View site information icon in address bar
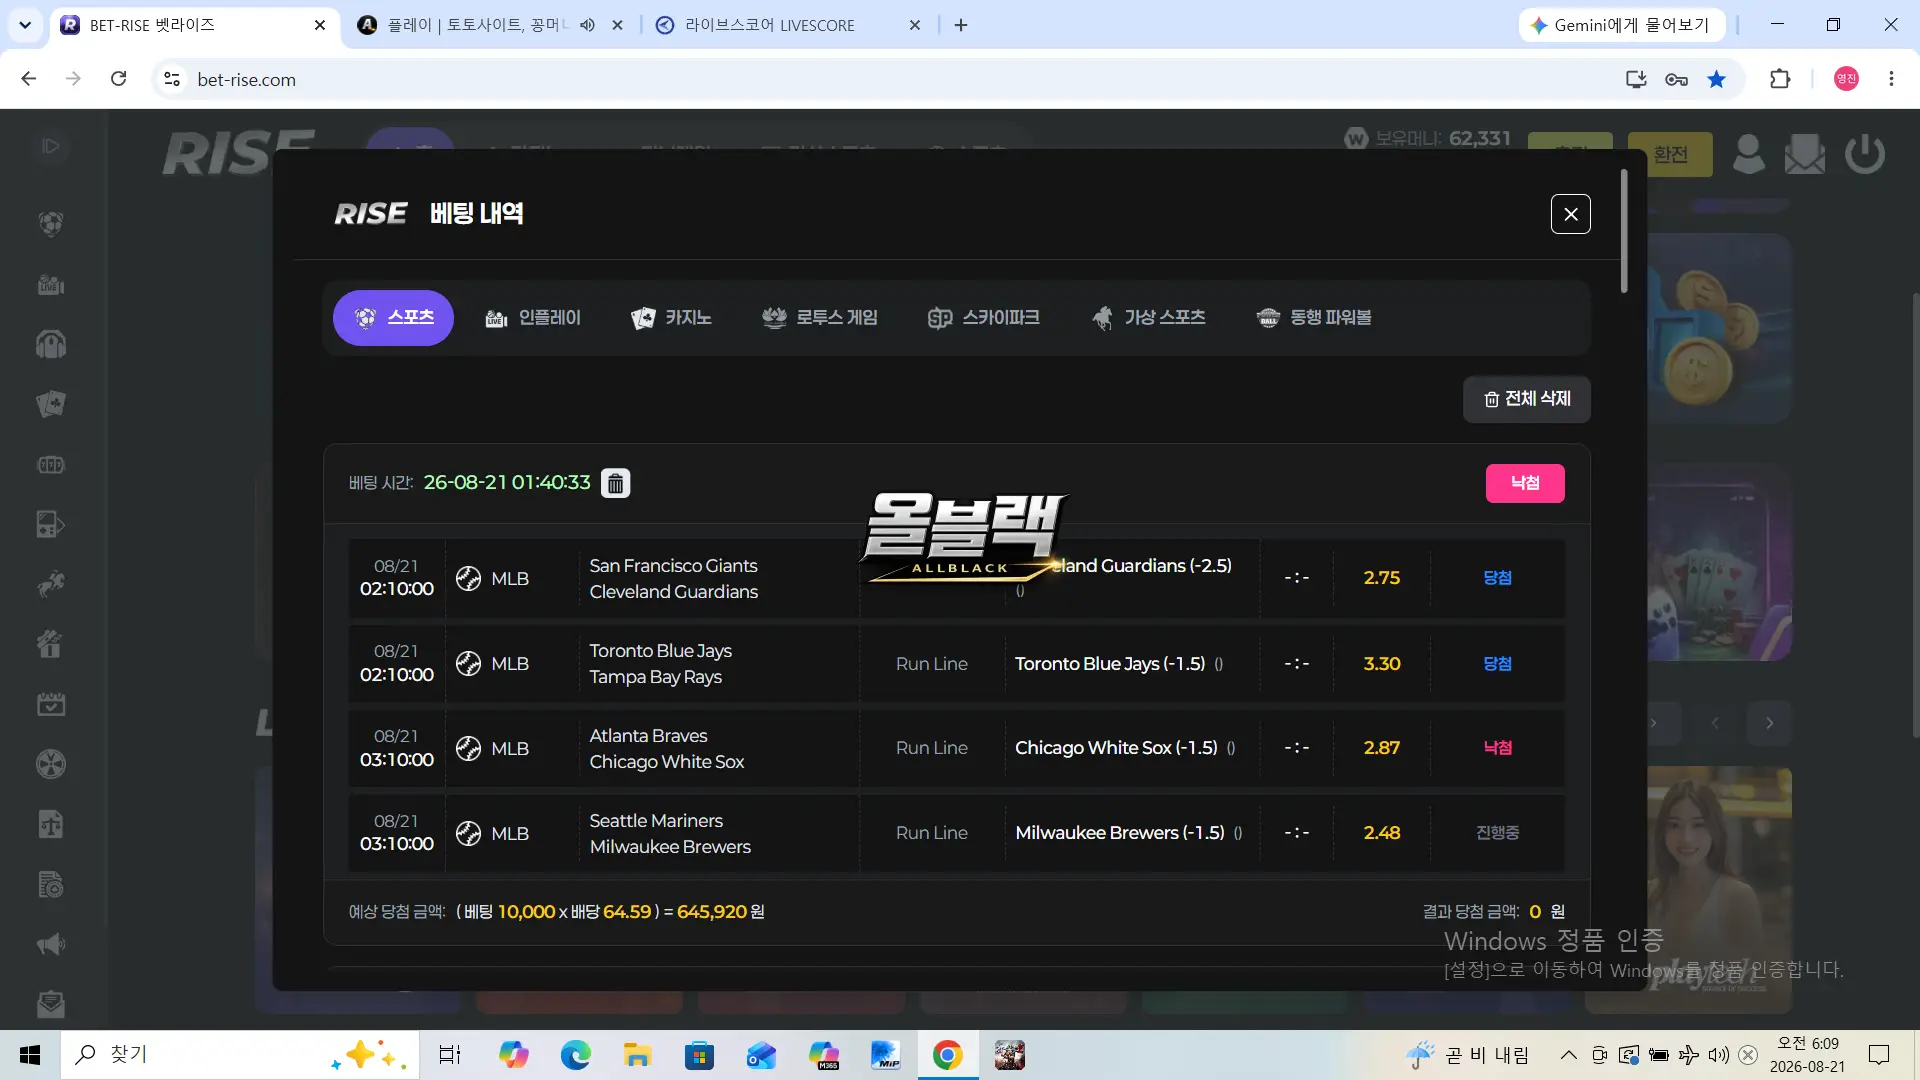Image resolution: width=1920 pixels, height=1080 pixels. tap(172, 79)
